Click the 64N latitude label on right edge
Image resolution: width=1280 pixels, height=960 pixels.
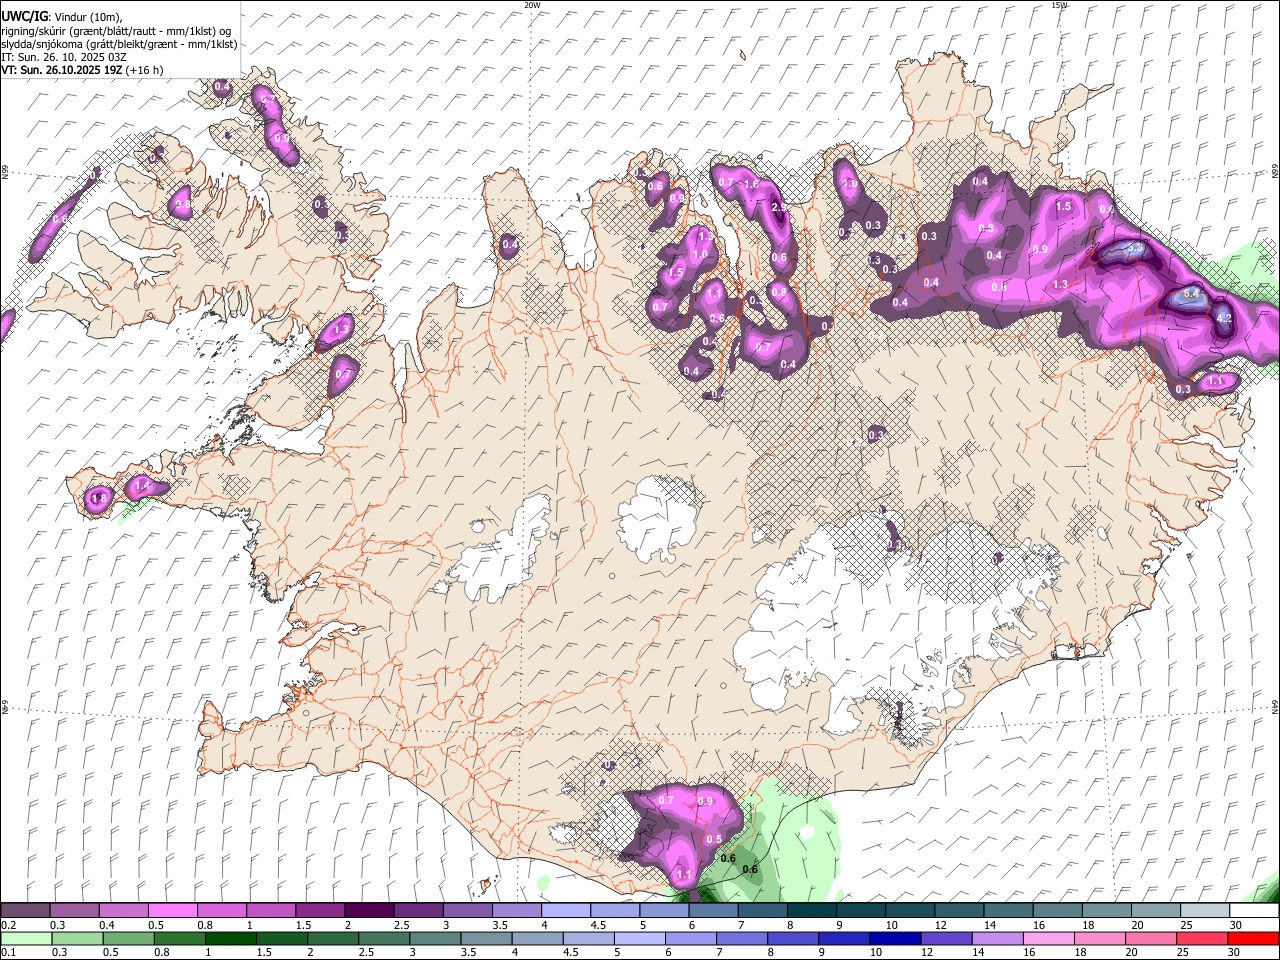click(1275, 706)
